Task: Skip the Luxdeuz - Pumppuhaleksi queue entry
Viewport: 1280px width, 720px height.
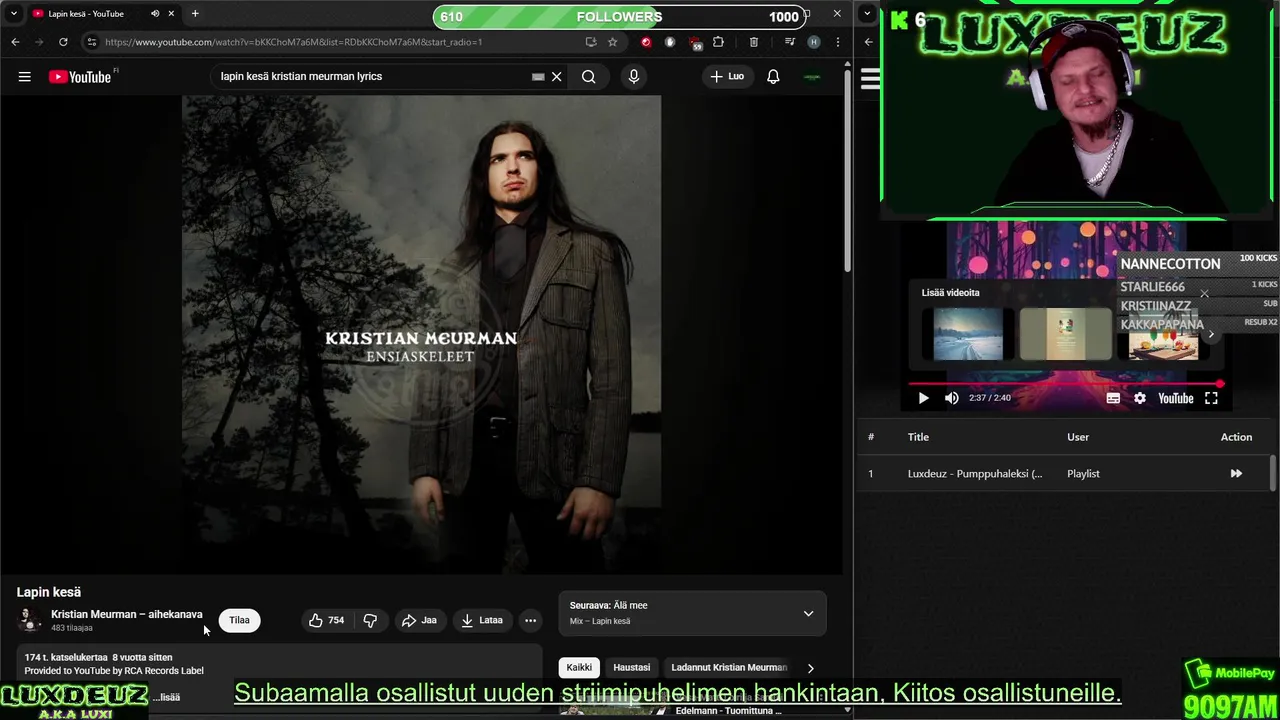Action: click(x=1236, y=474)
